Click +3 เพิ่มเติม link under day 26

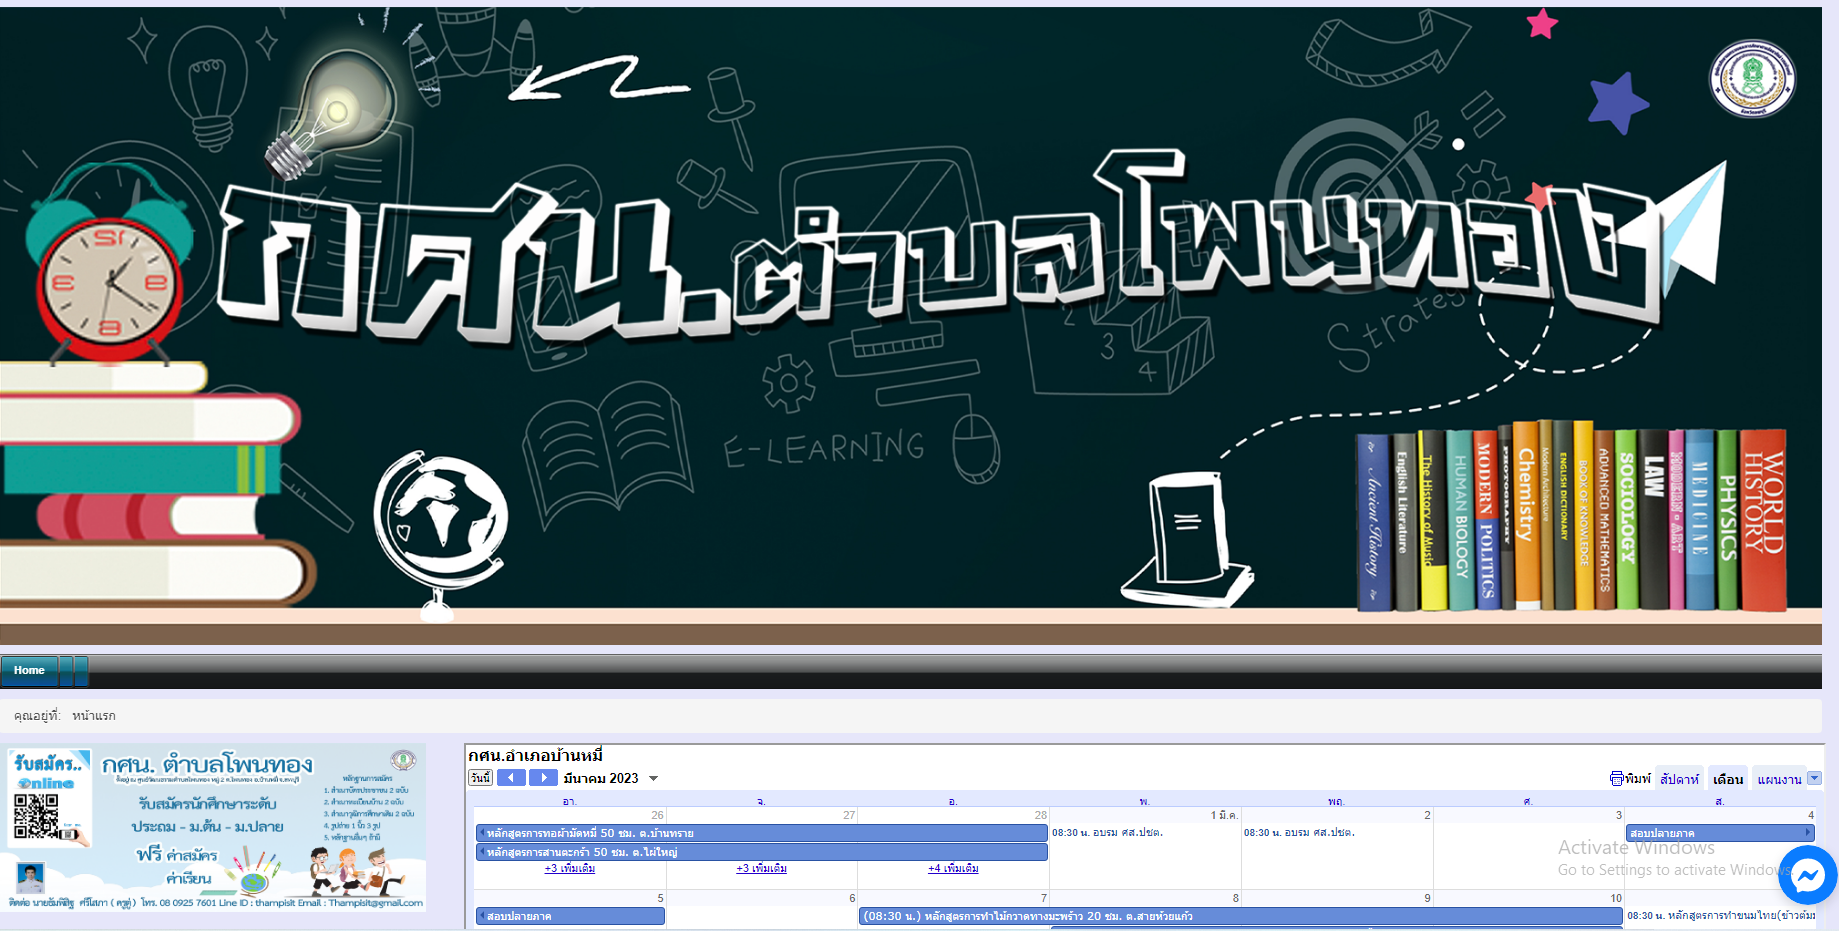(x=570, y=868)
